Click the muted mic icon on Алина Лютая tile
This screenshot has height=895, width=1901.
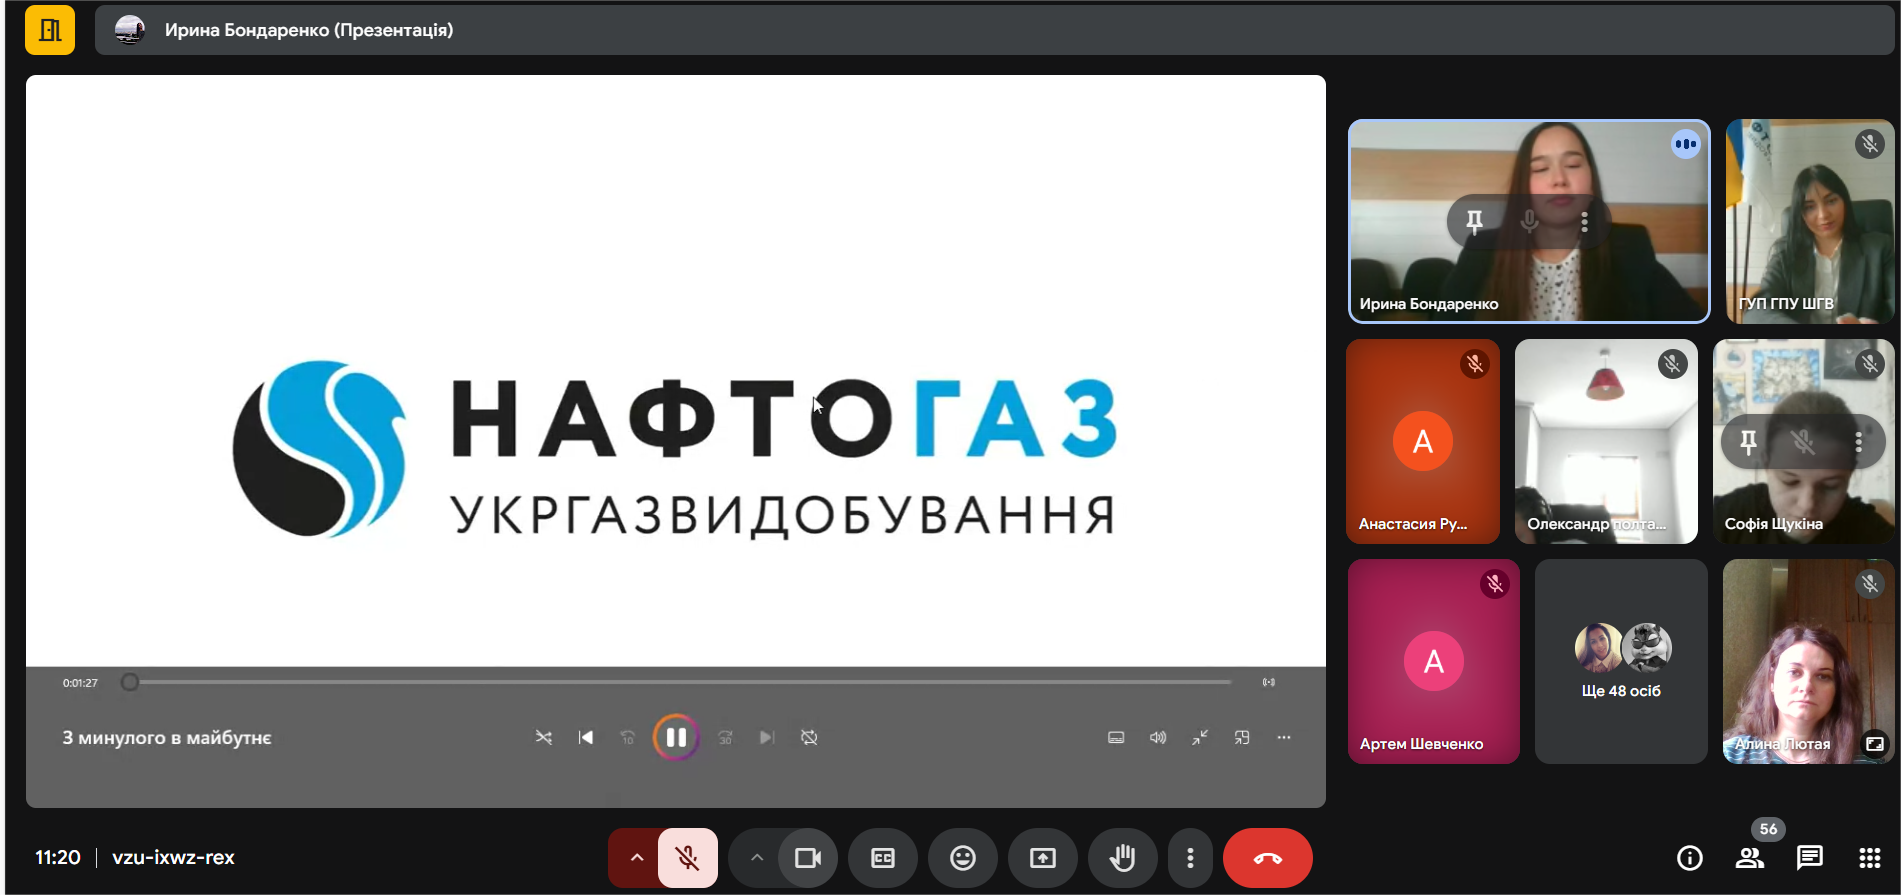click(1869, 584)
